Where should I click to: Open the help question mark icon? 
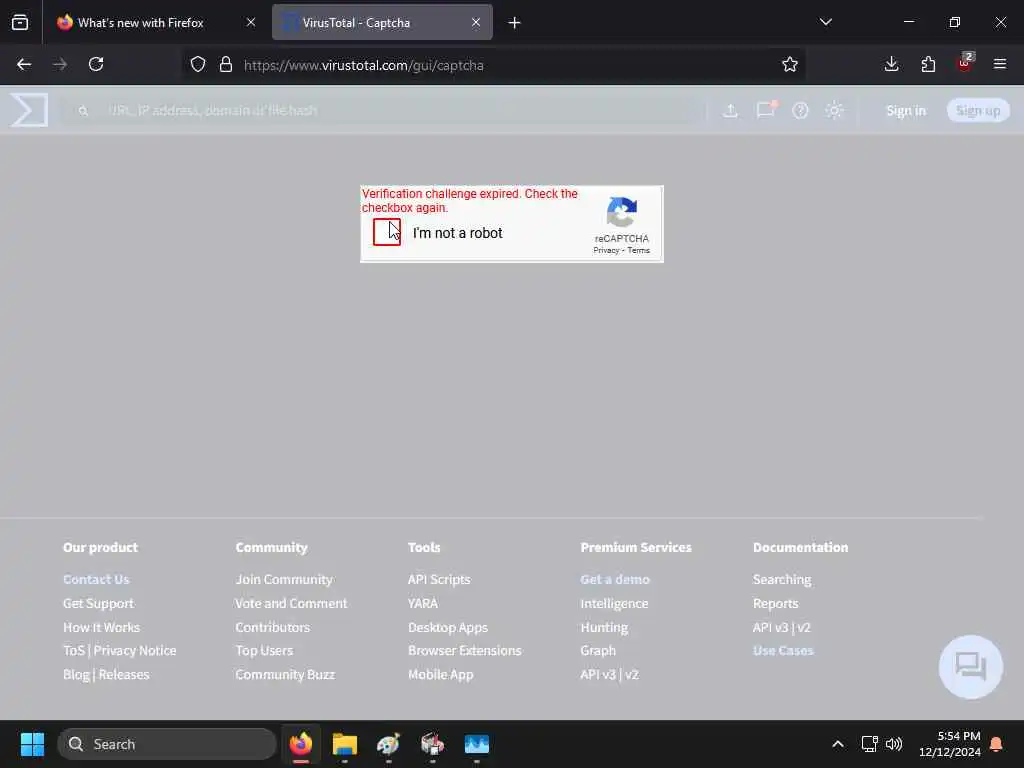coord(800,110)
